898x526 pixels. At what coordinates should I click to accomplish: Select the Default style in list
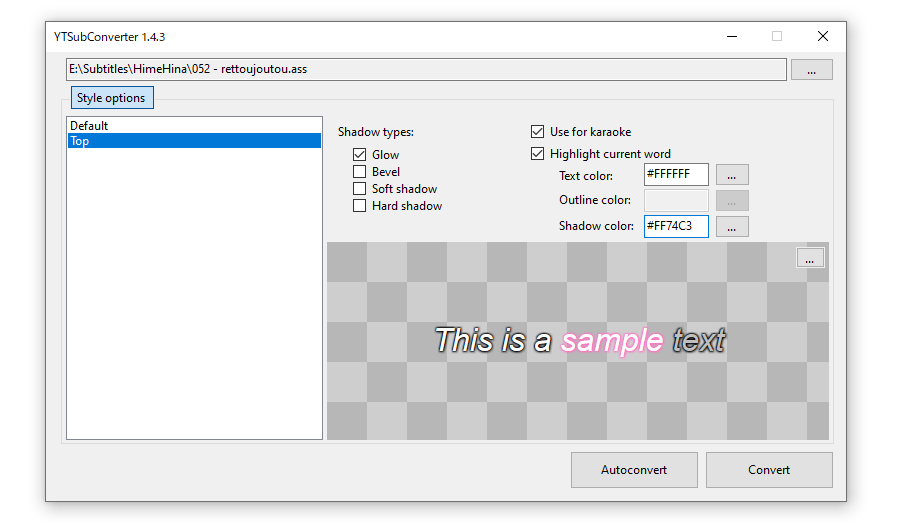194,125
